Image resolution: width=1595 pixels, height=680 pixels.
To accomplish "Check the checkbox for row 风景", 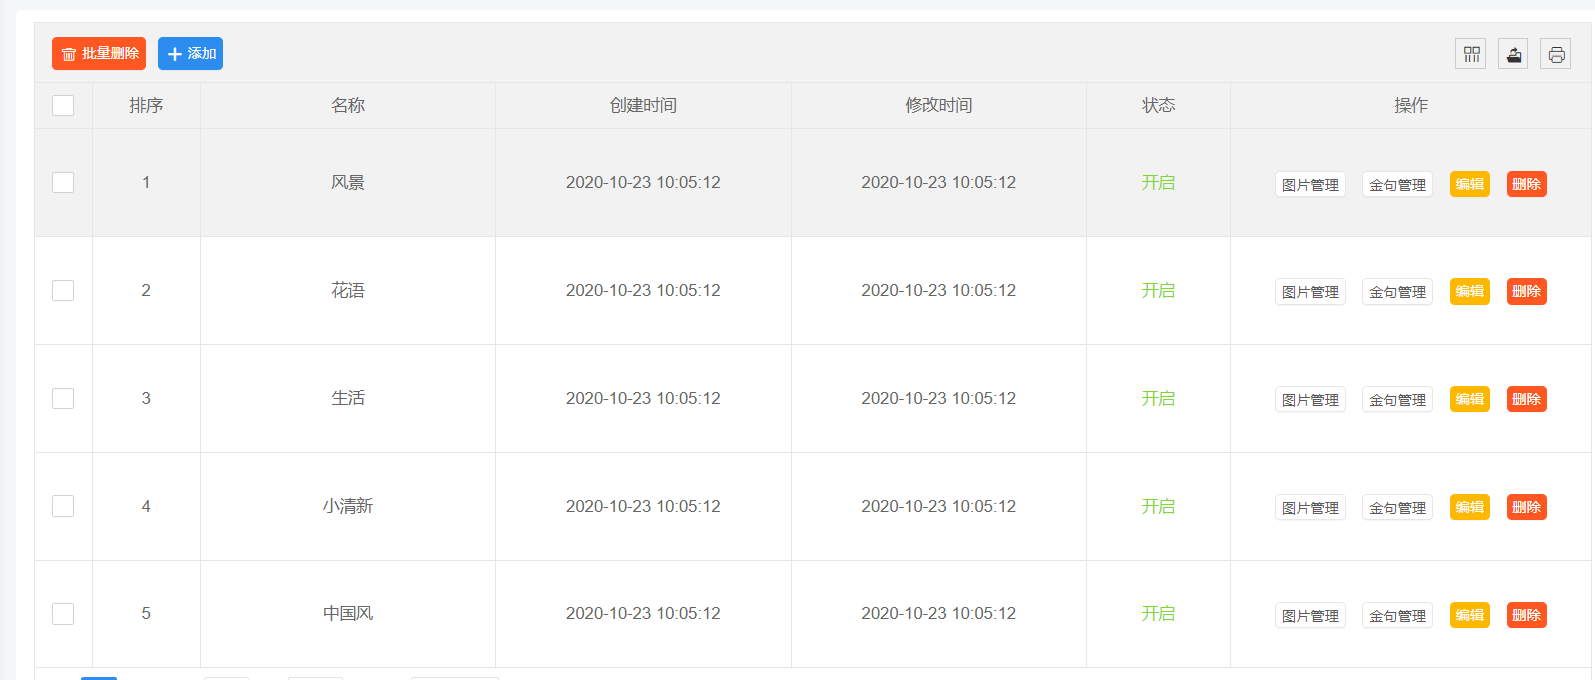I will [x=63, y=182].
